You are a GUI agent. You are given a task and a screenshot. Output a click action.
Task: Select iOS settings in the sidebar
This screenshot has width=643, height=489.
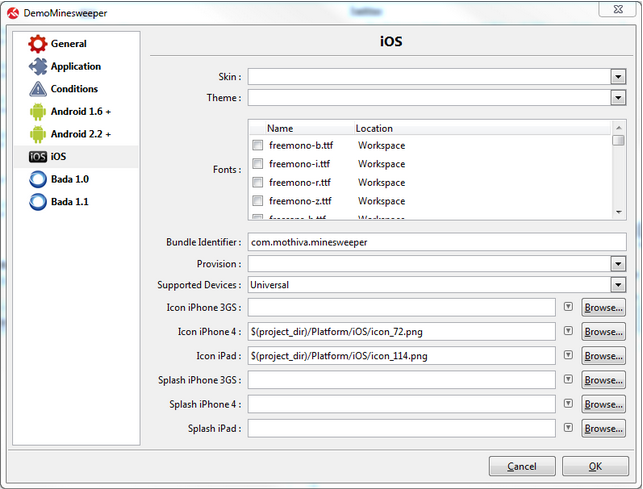pos(76,157)
